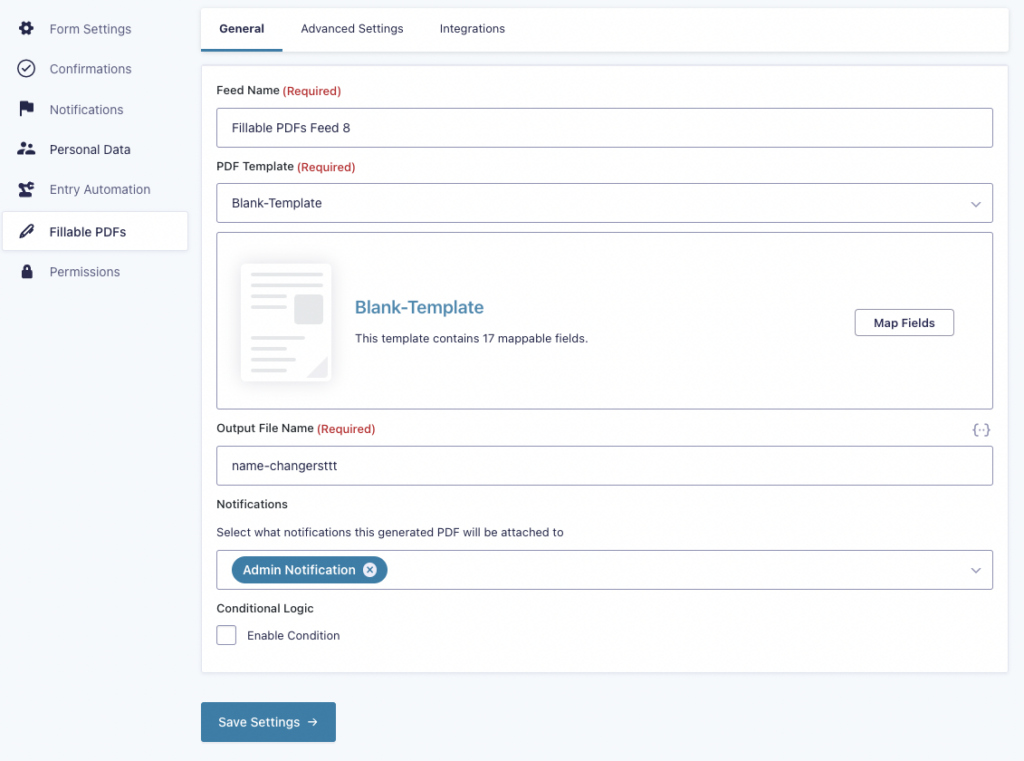Edit the Output File Name field
Image resolution: width=1024 pixels, height=761 pixels.
coord(604,466)
